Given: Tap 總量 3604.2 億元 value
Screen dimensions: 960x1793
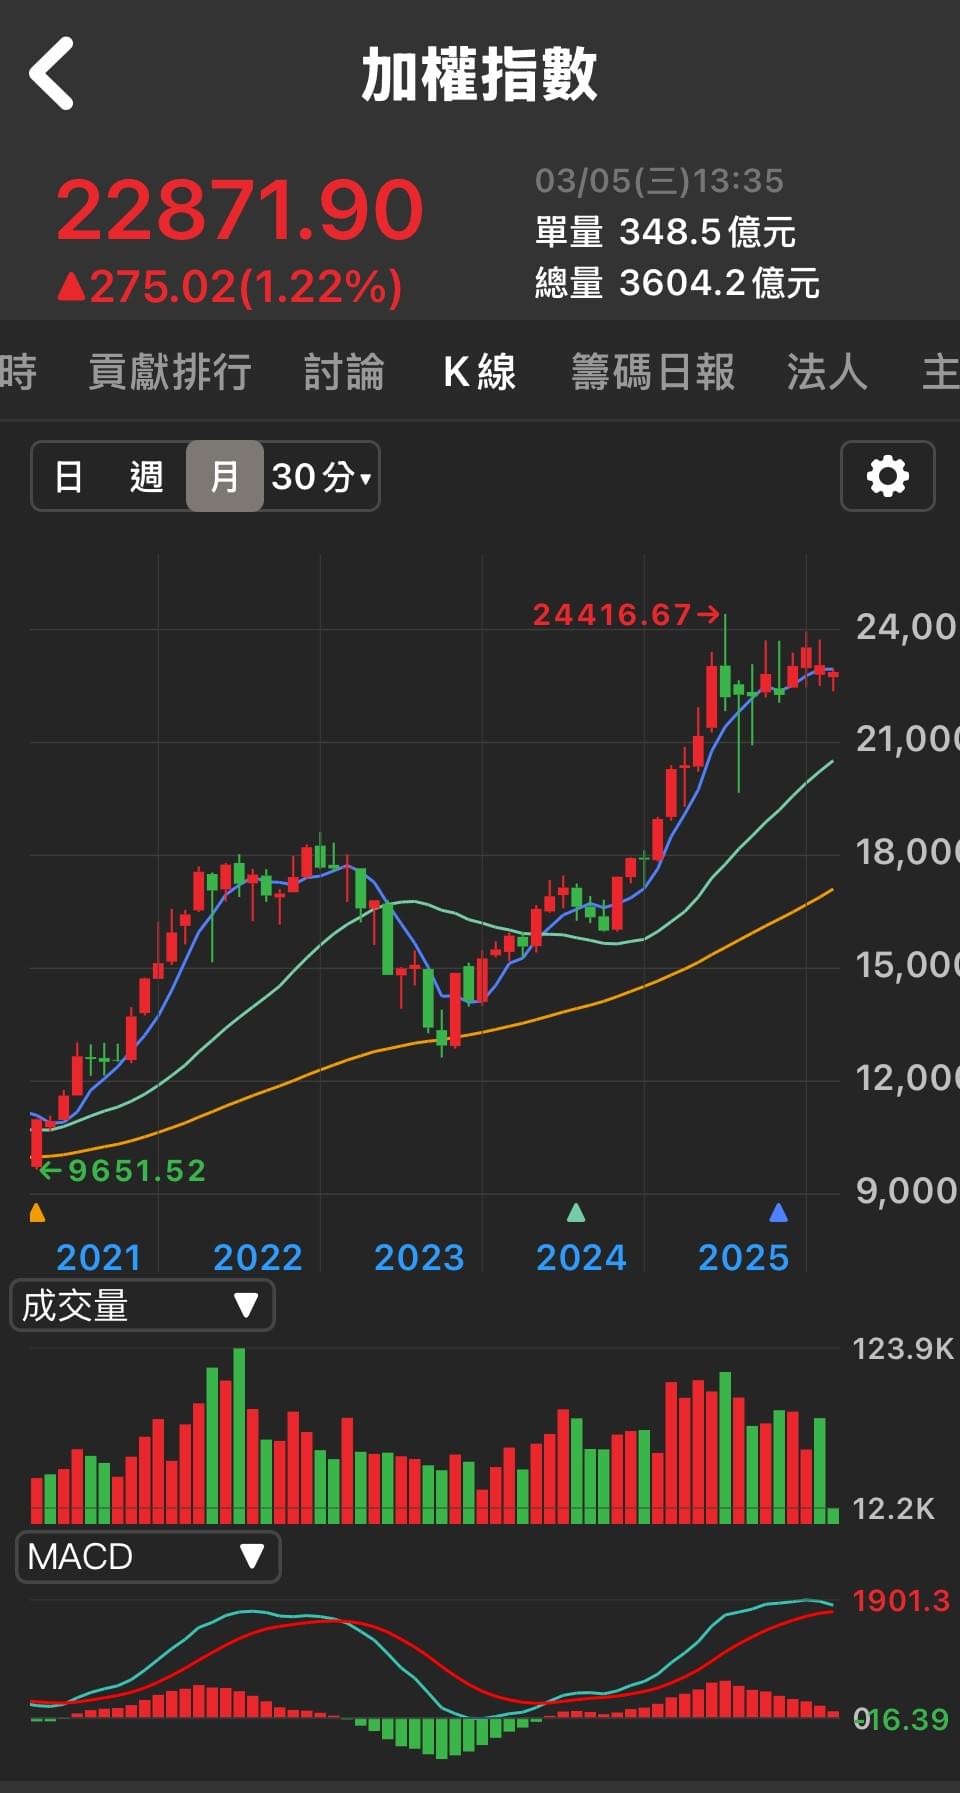Looking at the screenshot, I should 677,283.
